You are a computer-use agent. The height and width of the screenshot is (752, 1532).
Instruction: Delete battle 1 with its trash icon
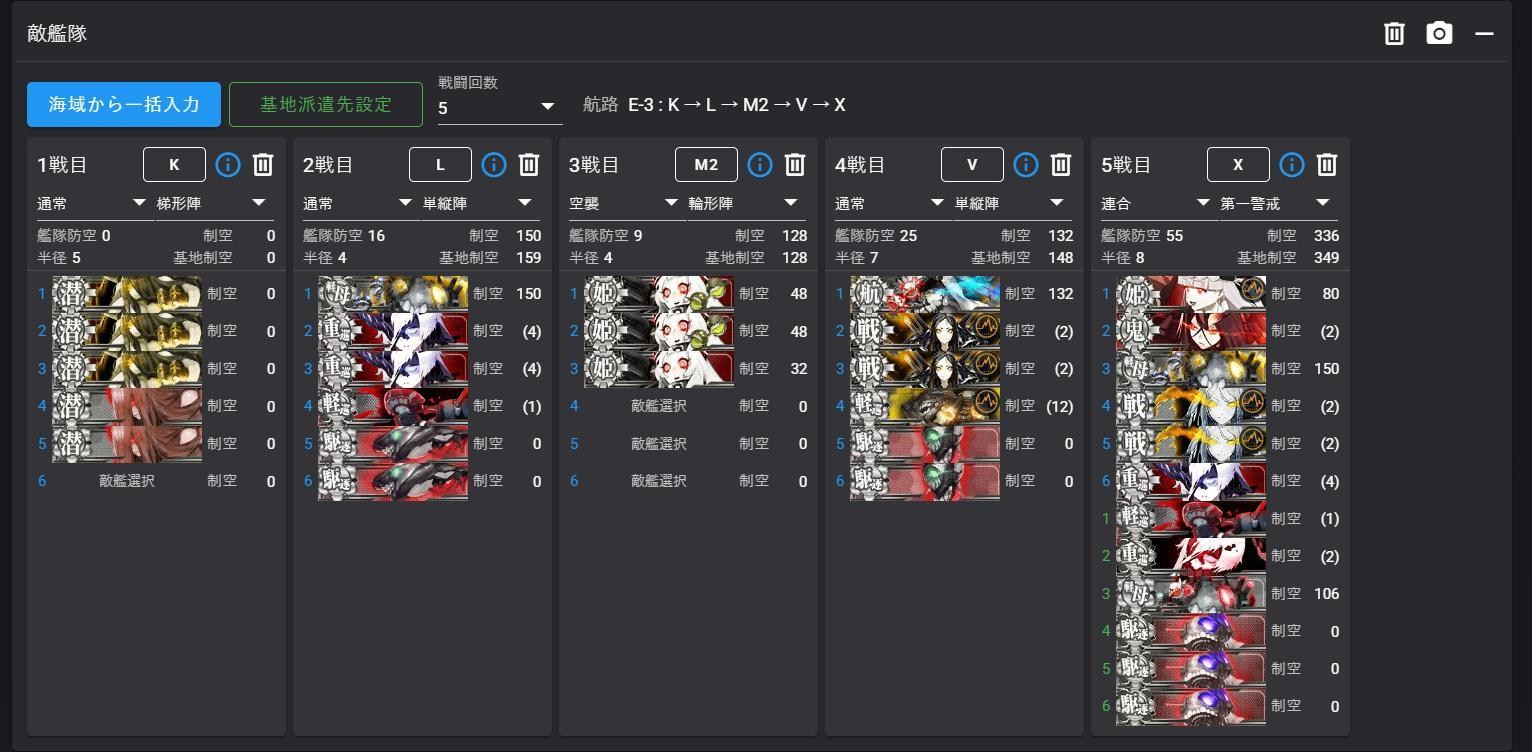click(x=263, y=165)
